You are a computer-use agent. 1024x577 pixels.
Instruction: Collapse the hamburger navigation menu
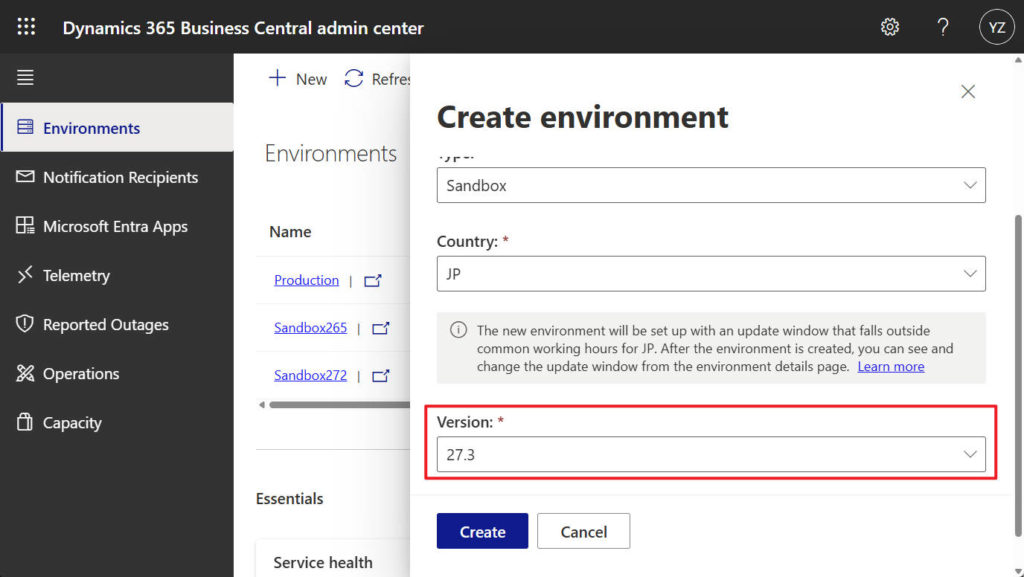[25, 77]
